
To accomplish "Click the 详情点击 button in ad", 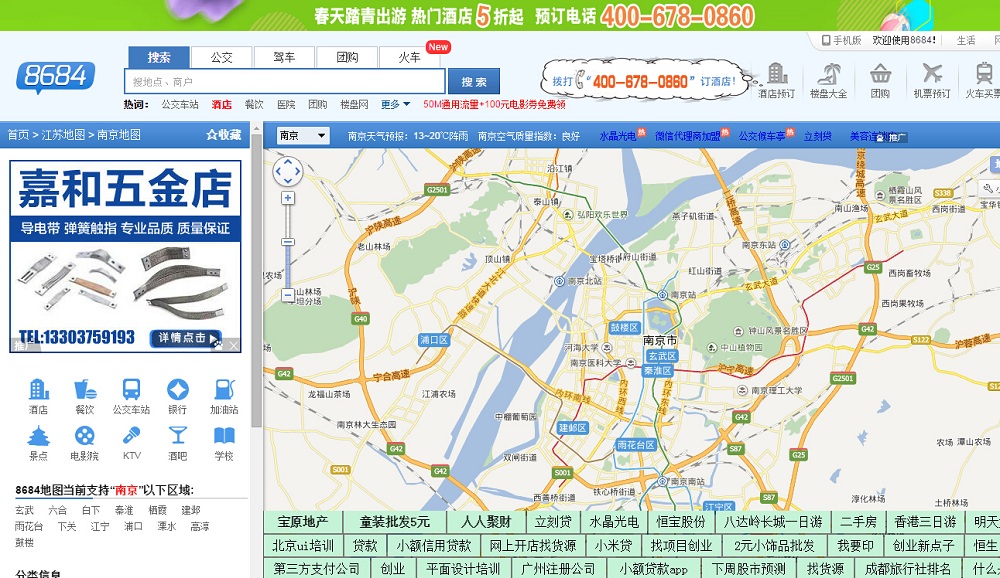I will 186,337.
